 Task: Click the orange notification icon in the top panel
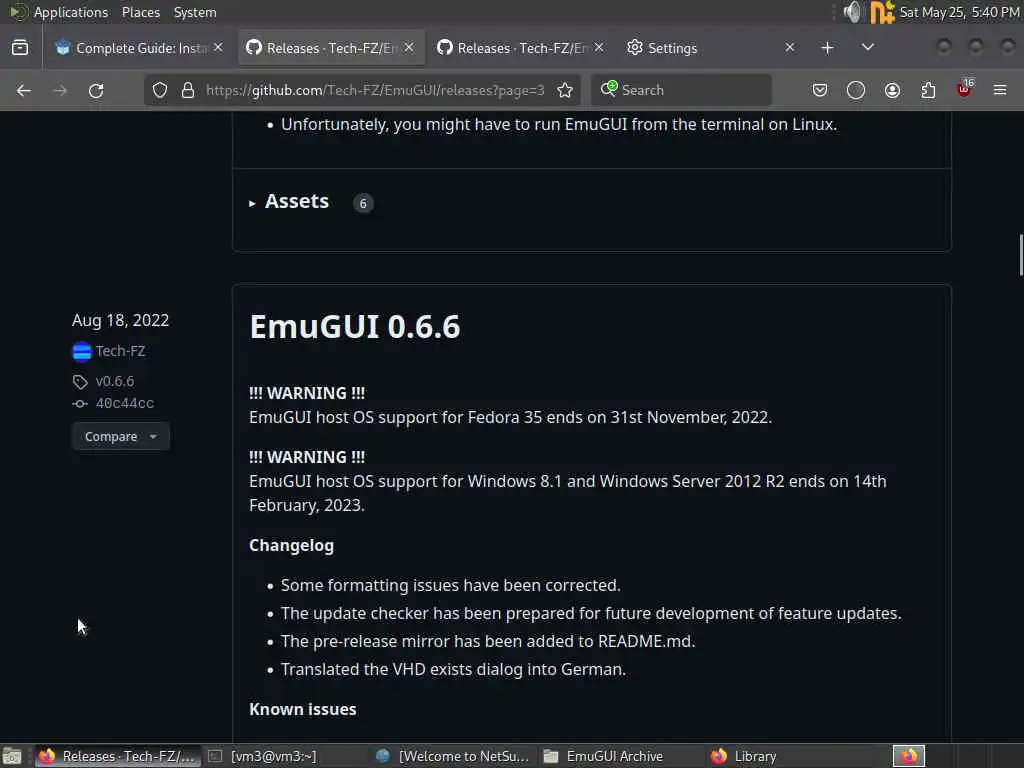(x=882, y=12)
